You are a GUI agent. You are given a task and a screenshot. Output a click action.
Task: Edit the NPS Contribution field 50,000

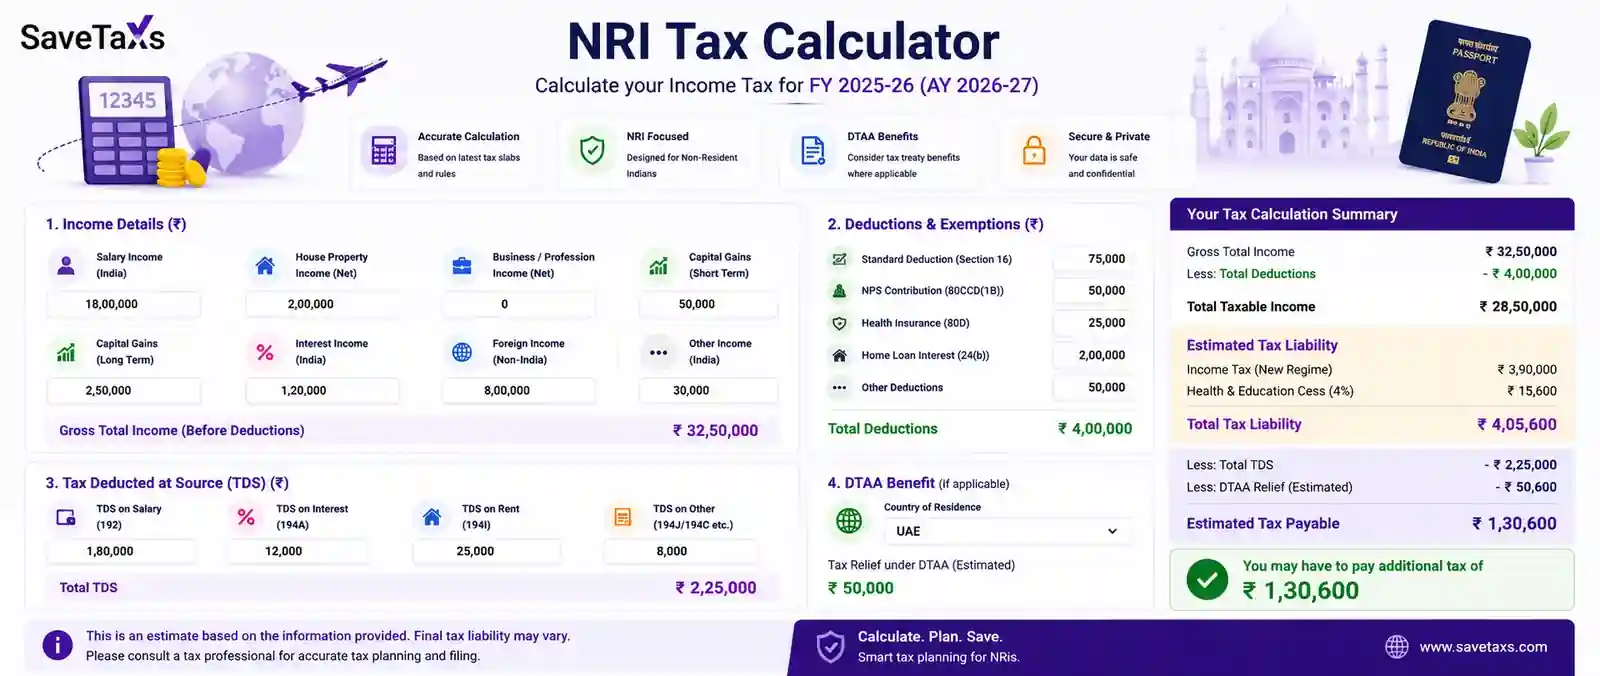[x=1094, y=291]
